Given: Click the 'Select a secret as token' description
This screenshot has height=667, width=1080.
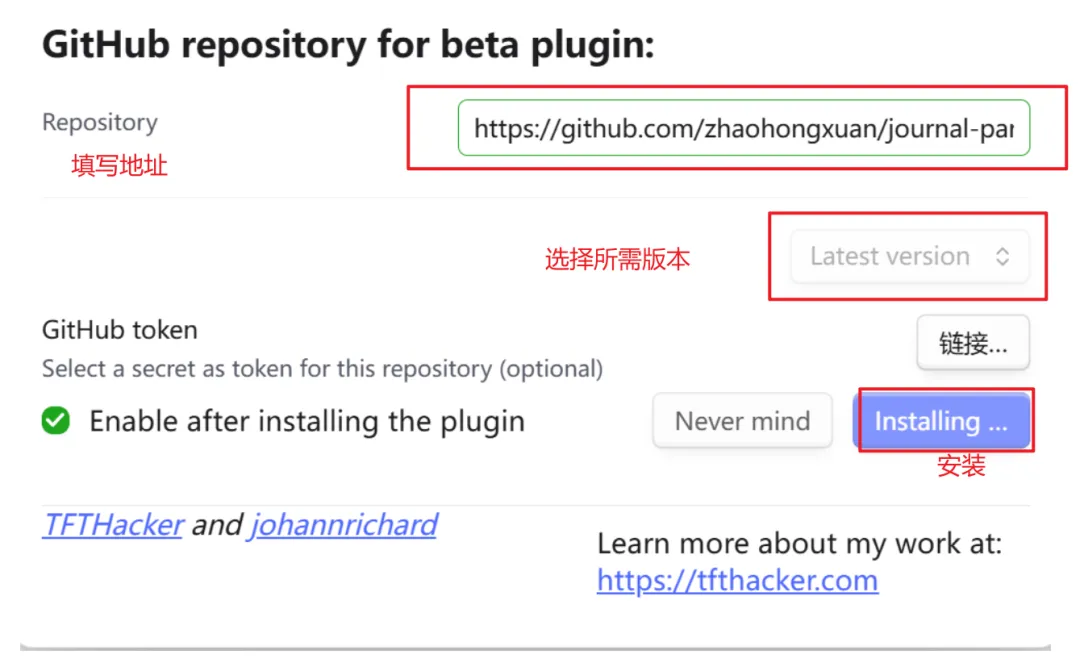Looking at the screenshot, I should (322, 369).
